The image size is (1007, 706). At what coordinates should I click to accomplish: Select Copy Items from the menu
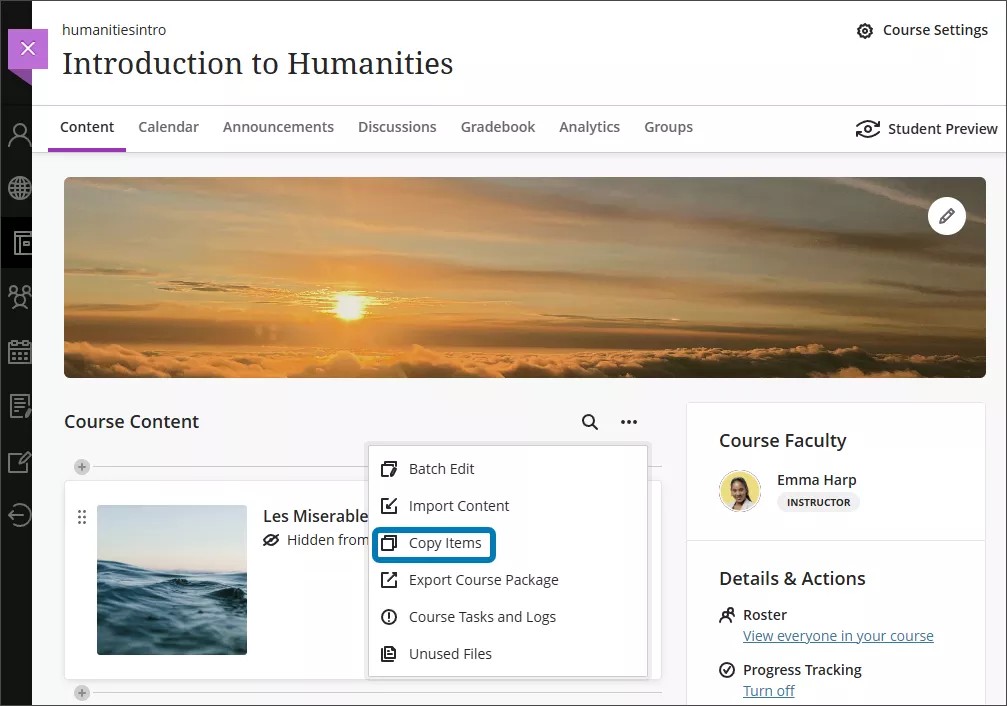coord(434,543)
